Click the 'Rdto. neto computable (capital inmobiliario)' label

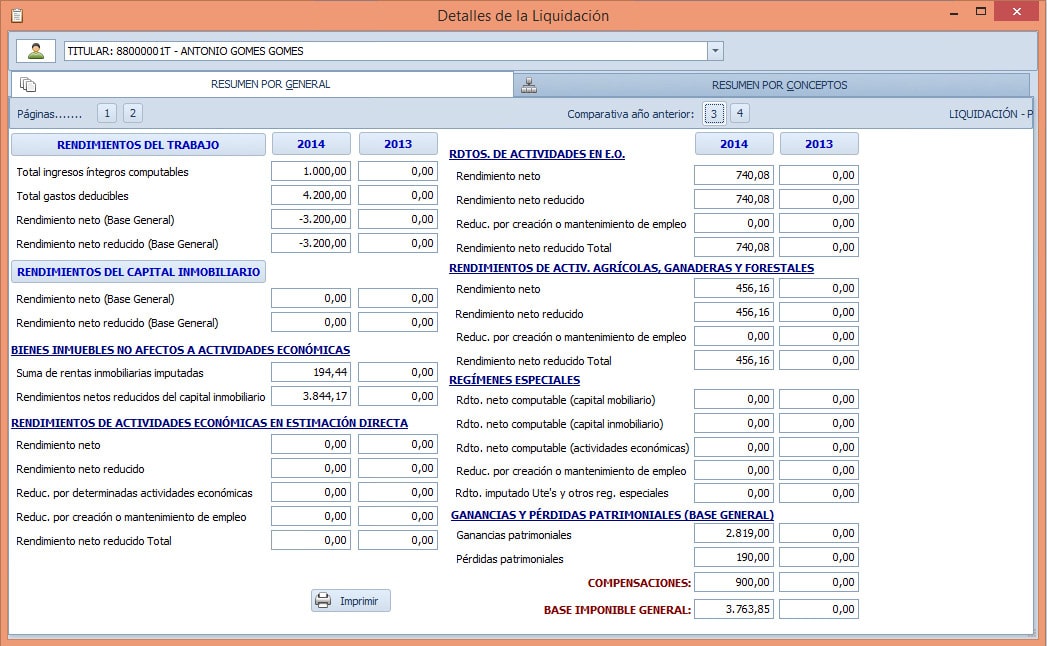click(x=560, y=424)
